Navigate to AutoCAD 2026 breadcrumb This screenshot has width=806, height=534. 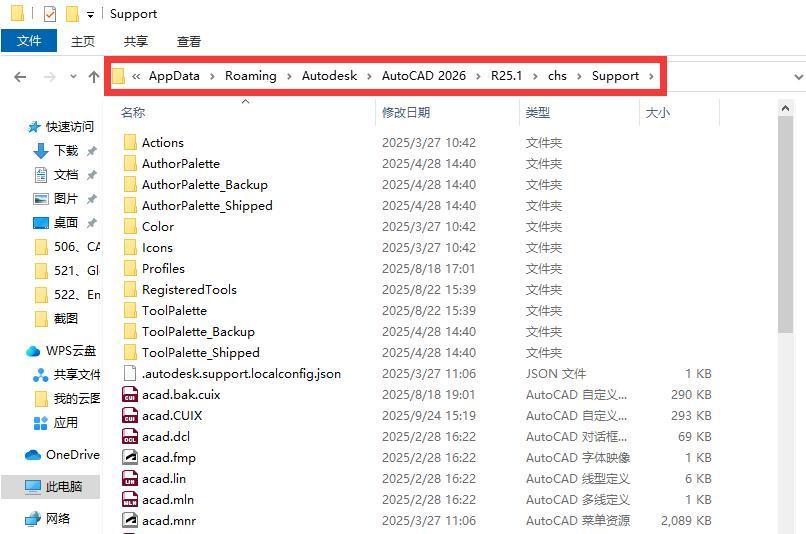click(x=424, y=76)
